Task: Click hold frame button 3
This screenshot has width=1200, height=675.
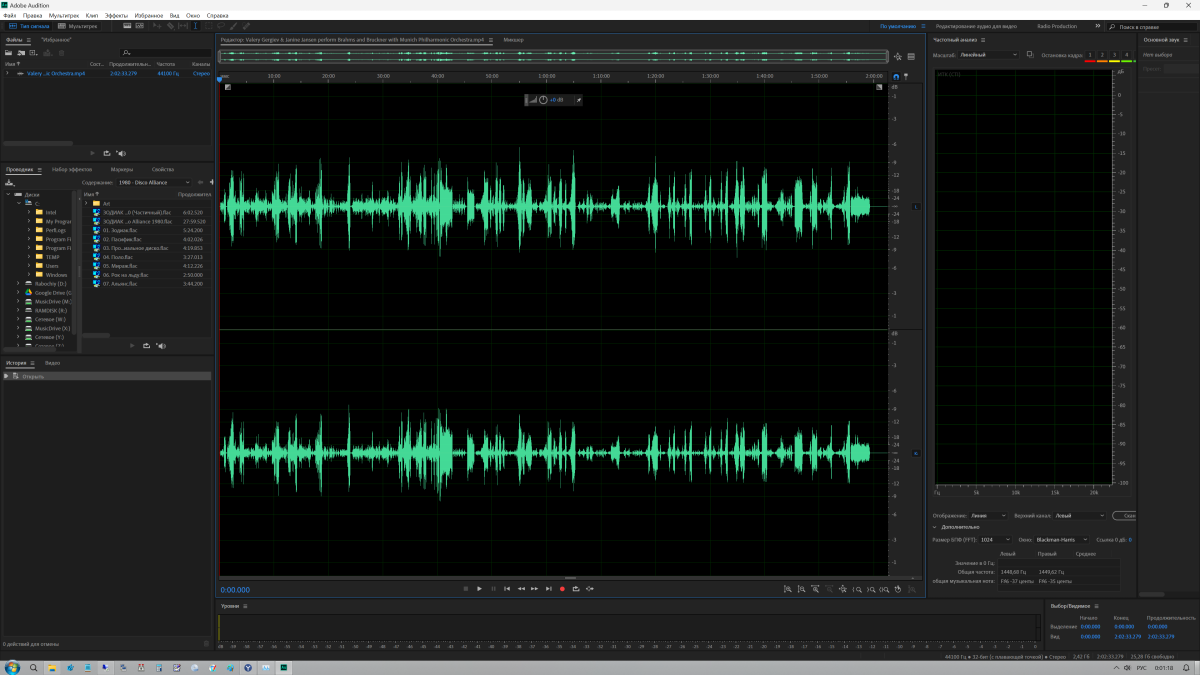Action: [1114, 55]
